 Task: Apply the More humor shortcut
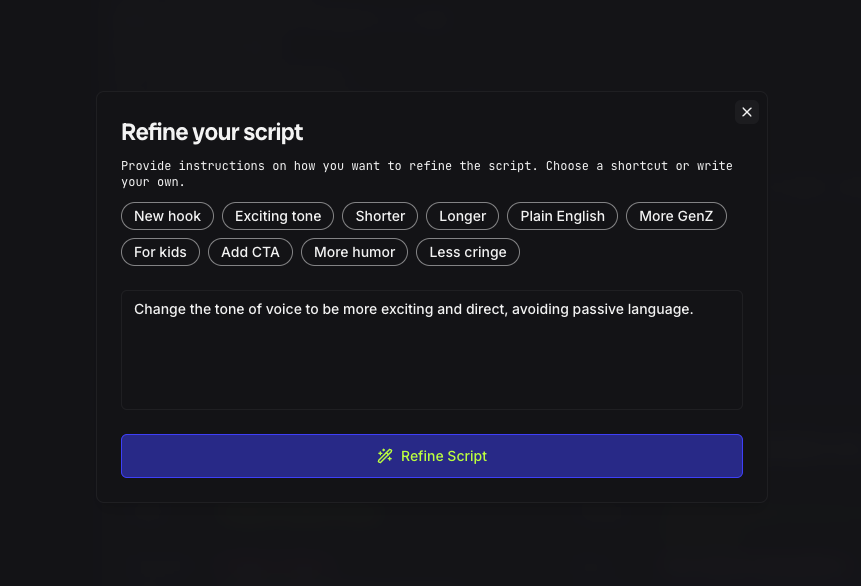click(354, 252)
